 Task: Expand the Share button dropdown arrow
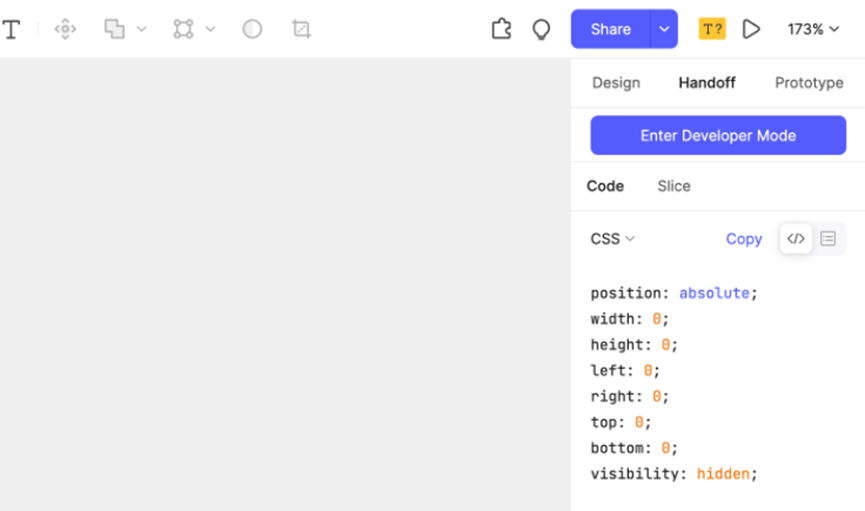coord(664,29)
